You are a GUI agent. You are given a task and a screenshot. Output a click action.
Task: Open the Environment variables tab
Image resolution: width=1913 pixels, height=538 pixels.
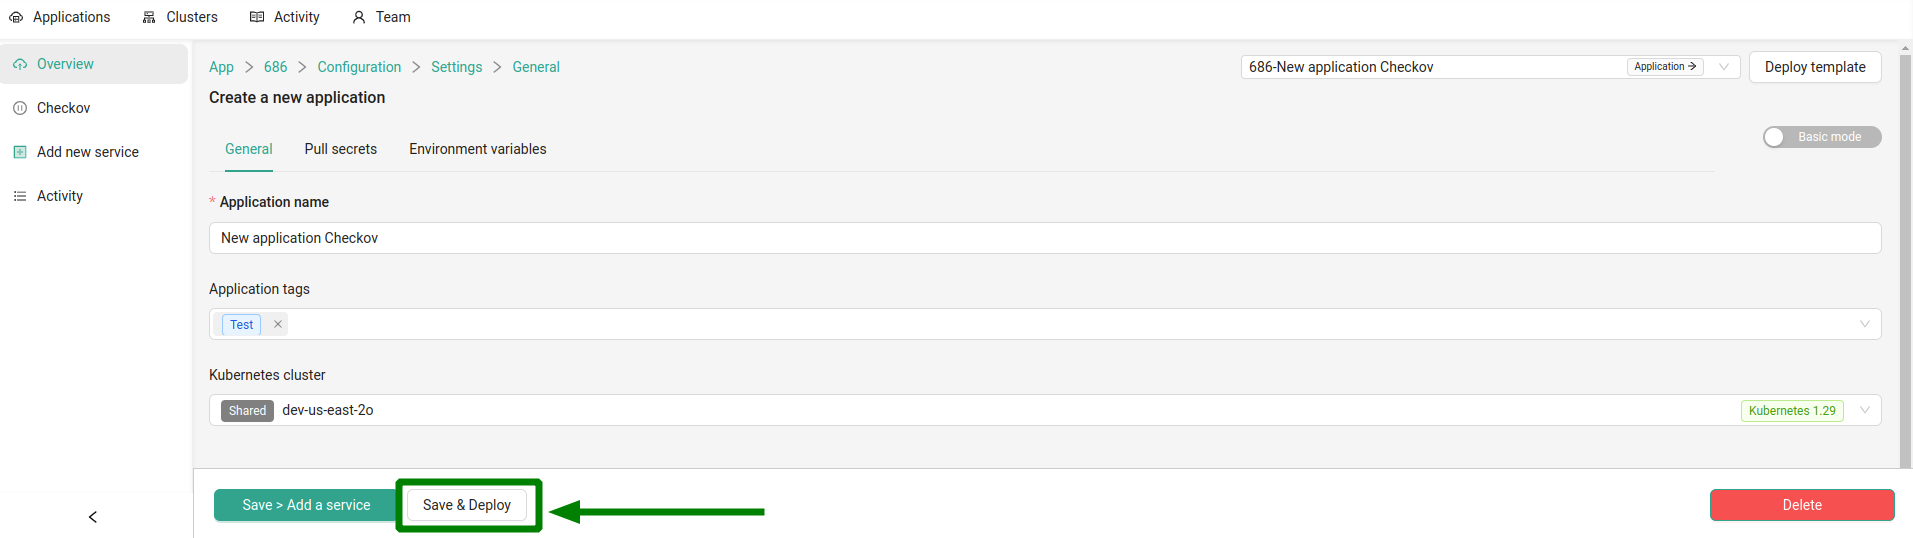tap(478, 149)
